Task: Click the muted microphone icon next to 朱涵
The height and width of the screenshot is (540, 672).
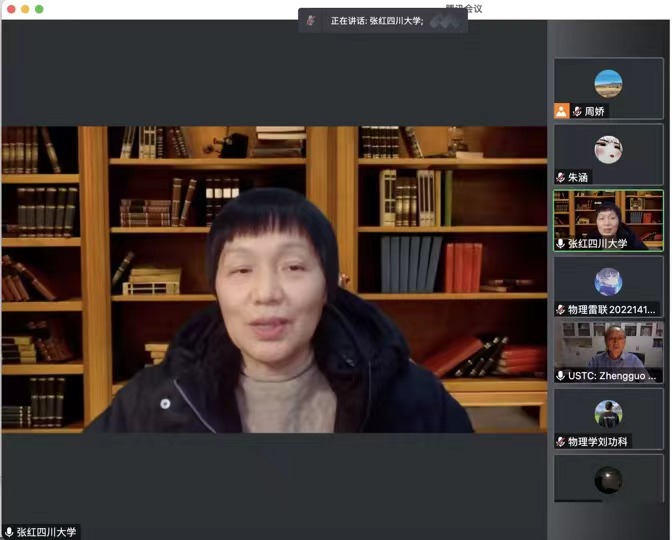Action: [x=561, y=177]
